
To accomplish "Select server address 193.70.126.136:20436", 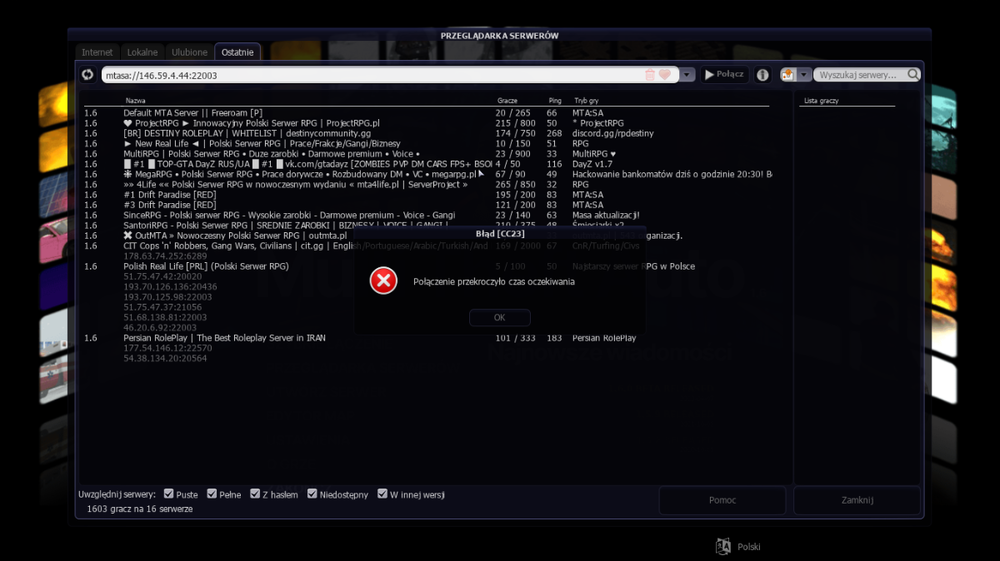I will pos(170,286).
